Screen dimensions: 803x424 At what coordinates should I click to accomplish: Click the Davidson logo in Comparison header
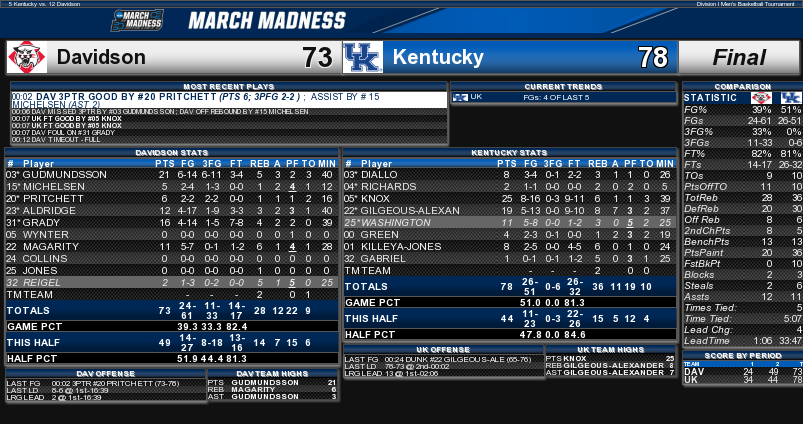[761, 98]
